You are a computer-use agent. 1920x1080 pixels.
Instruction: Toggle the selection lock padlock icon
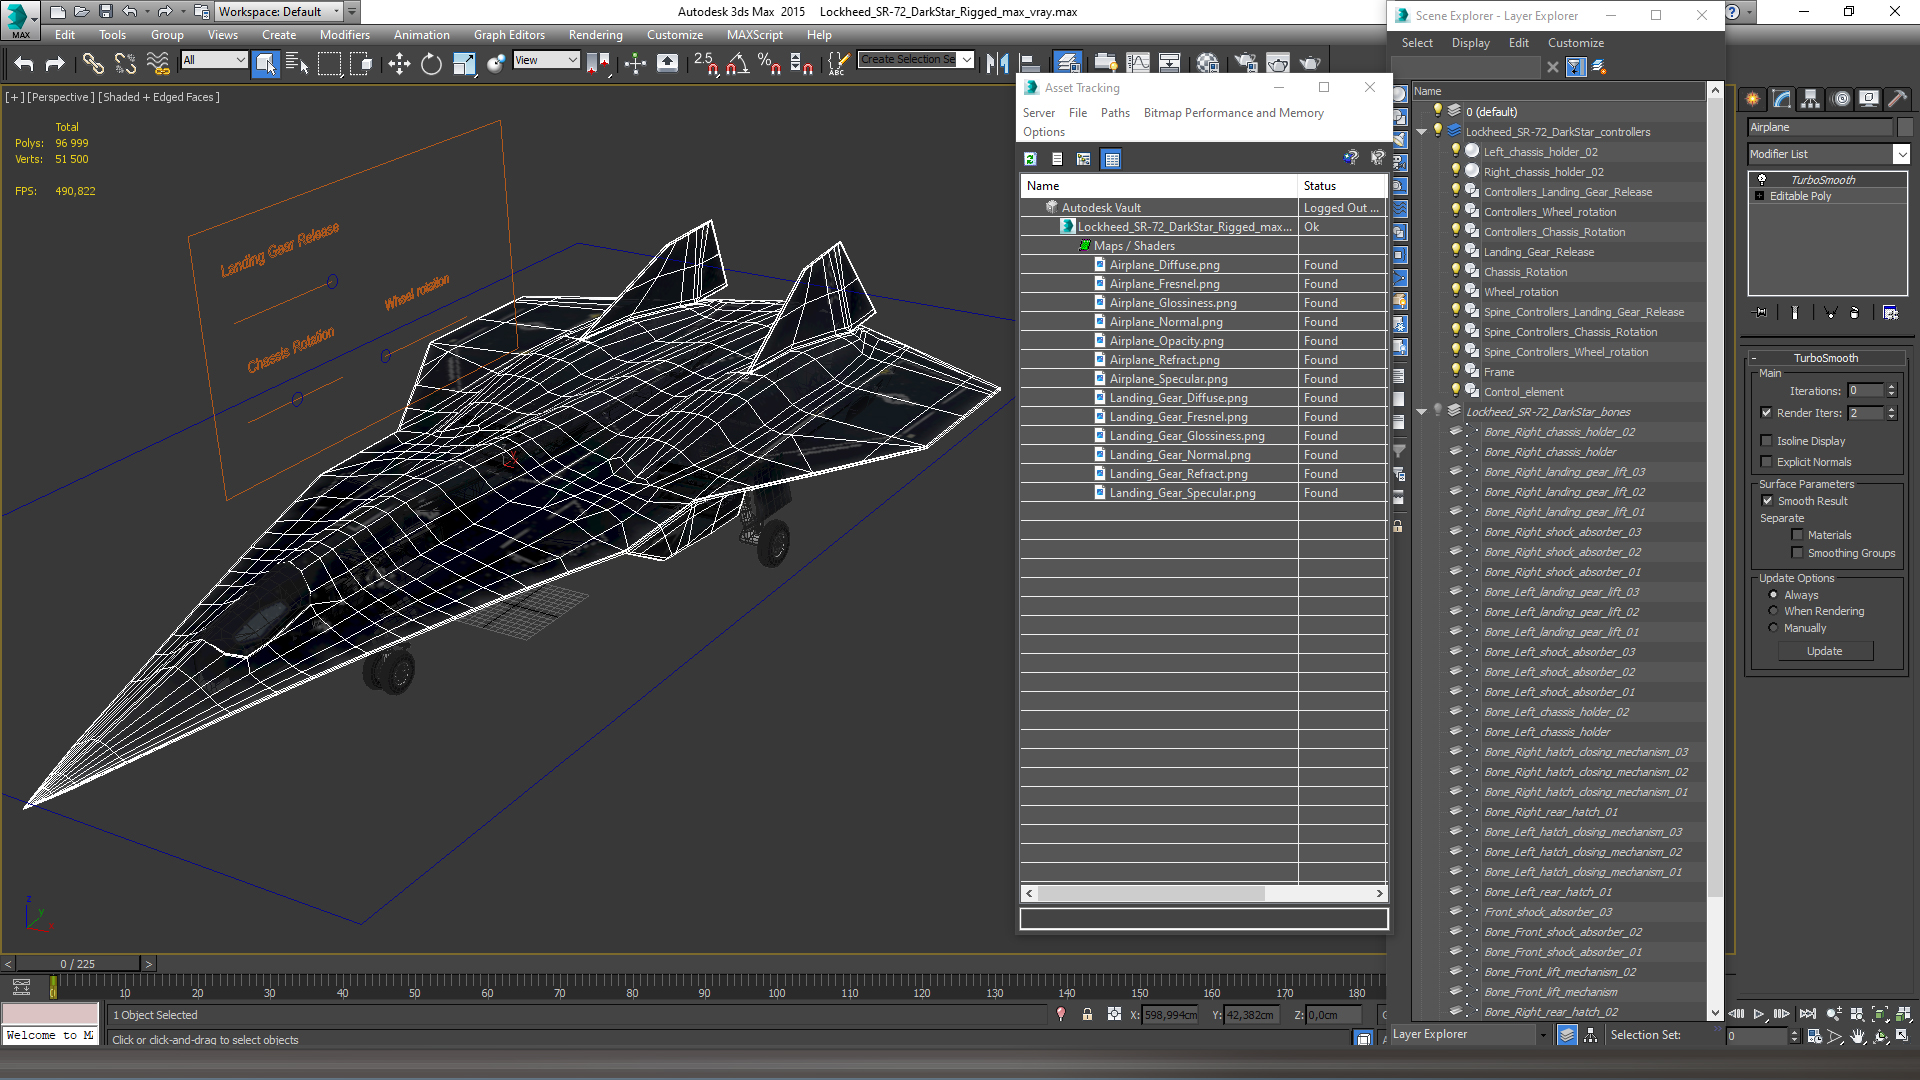1087,1015
